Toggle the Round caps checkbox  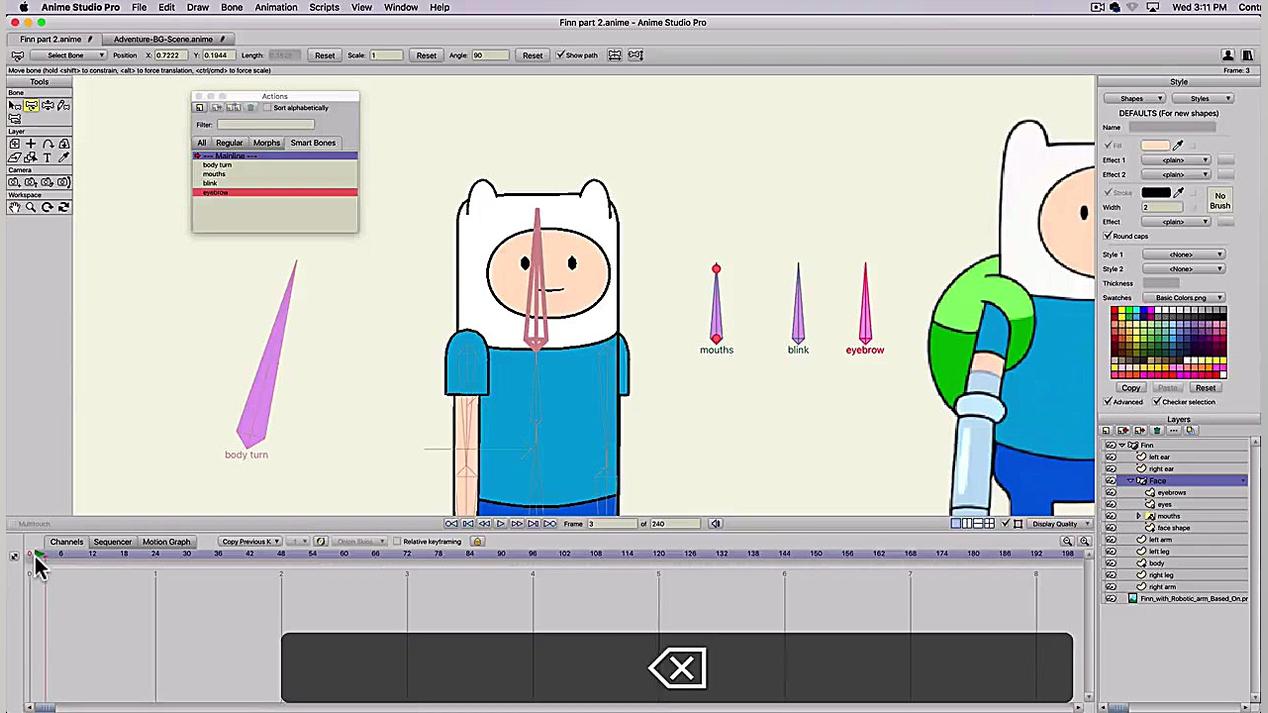(x=1108, y=236)
